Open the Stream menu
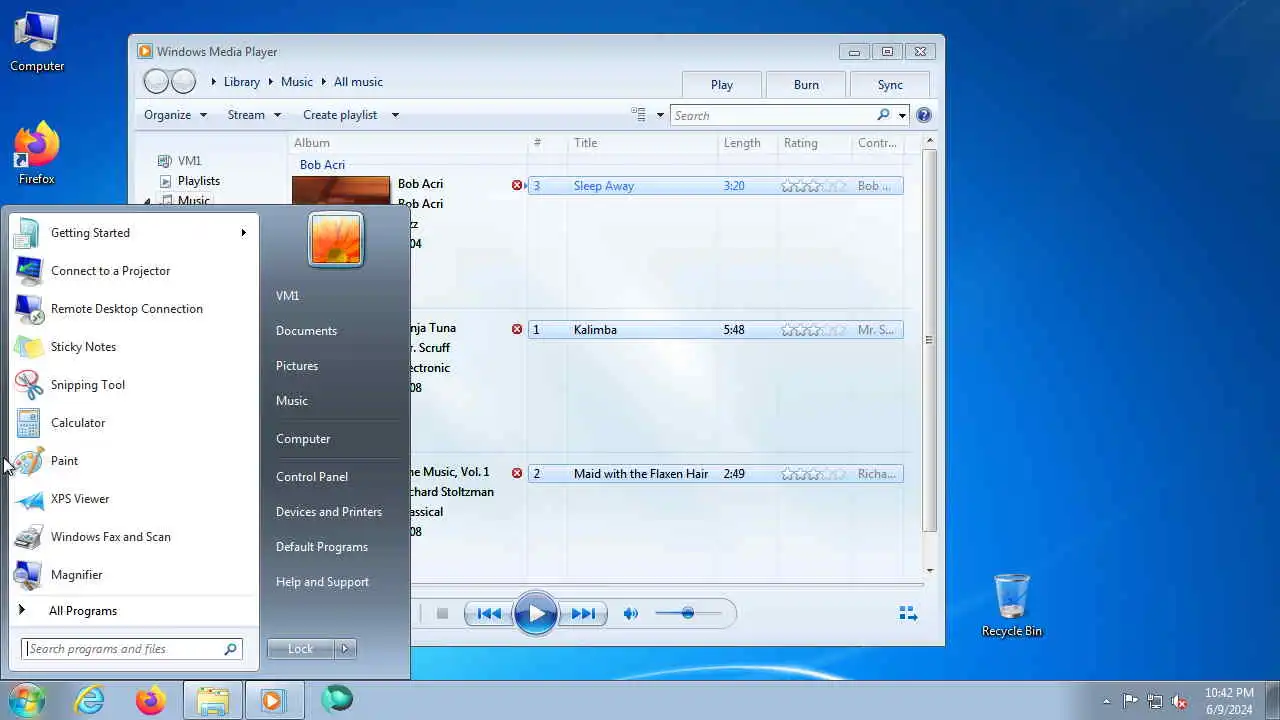Viewport: 1280px width, 720px height. click(x=254, y=115)
